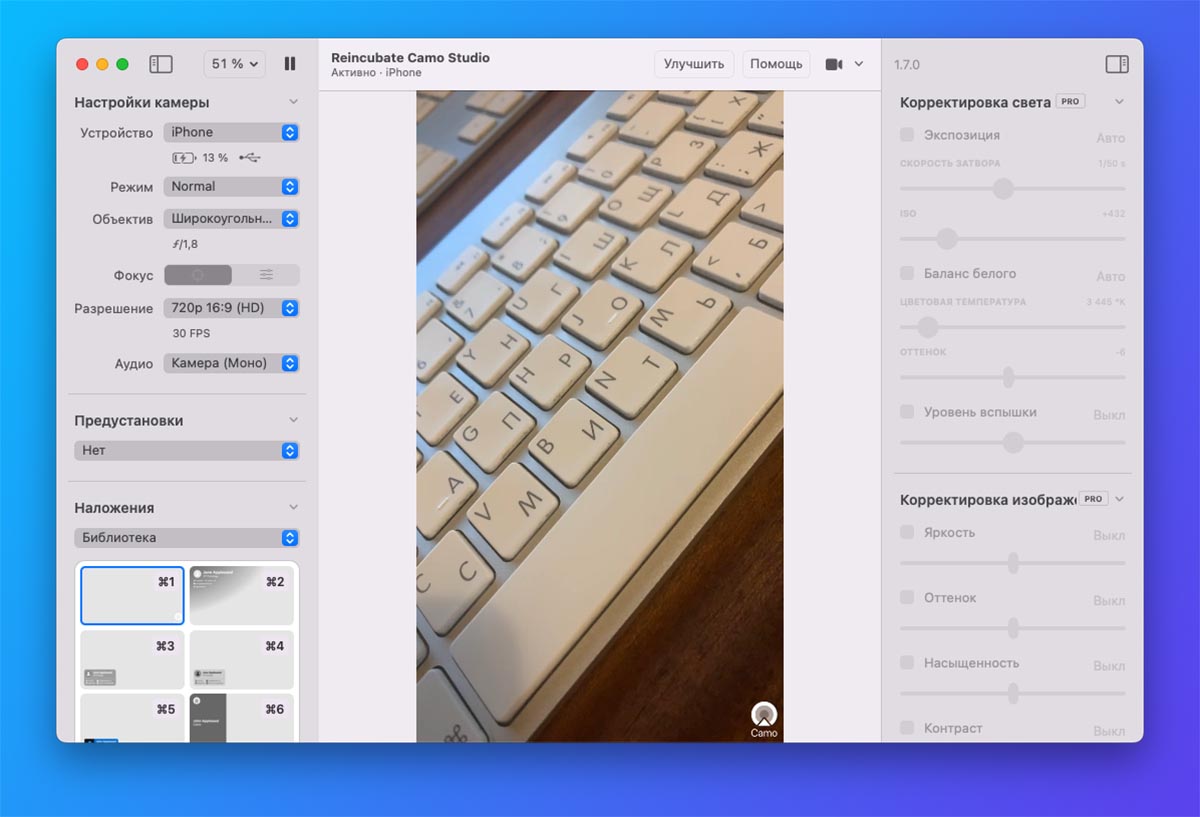Open the 51 % zoom dropdown
1200x817 pixels.
[x=235, y=64]
